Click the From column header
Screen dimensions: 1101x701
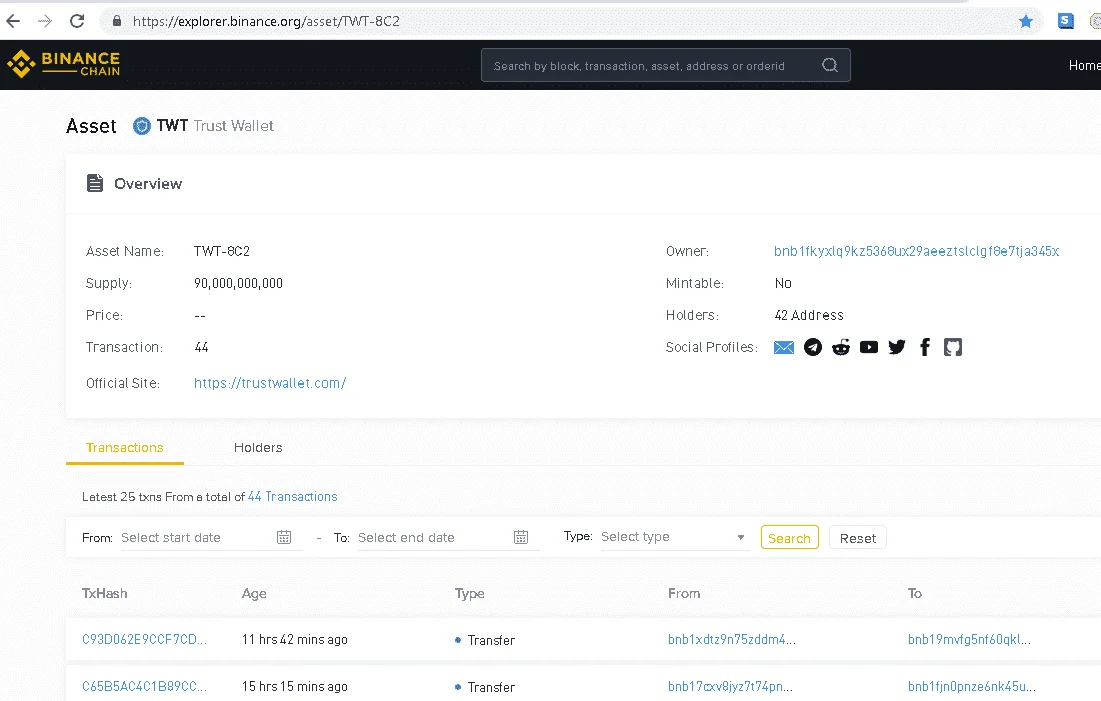(x=684, y=594)
